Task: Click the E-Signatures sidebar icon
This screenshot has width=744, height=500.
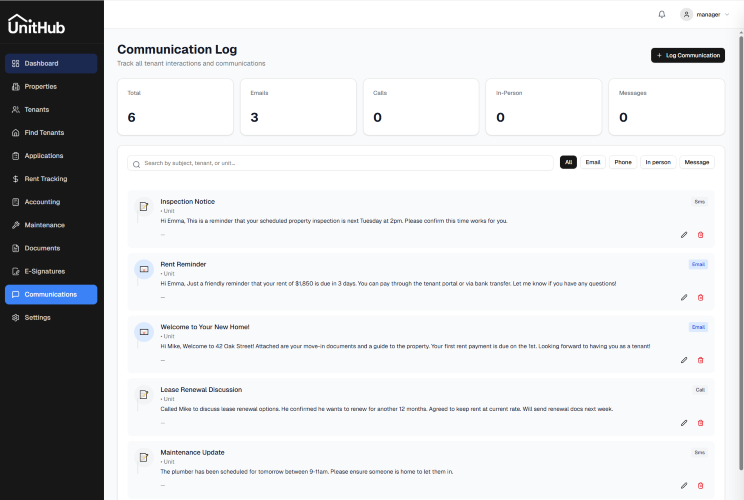Action: point(16,271)
